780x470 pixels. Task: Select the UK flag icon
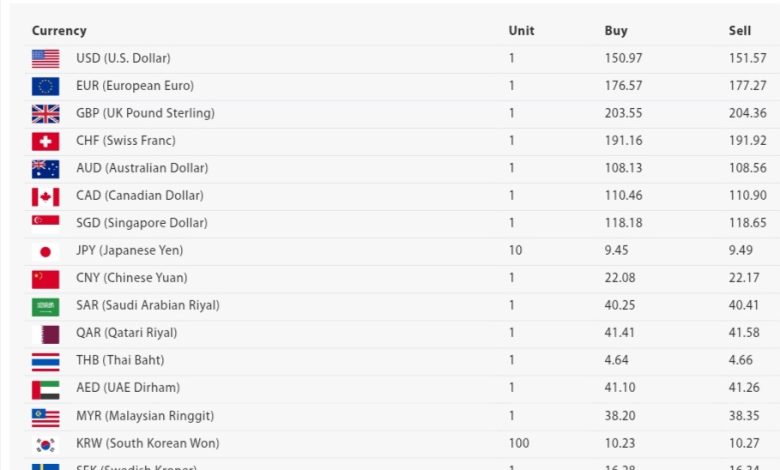click(45, 114)
